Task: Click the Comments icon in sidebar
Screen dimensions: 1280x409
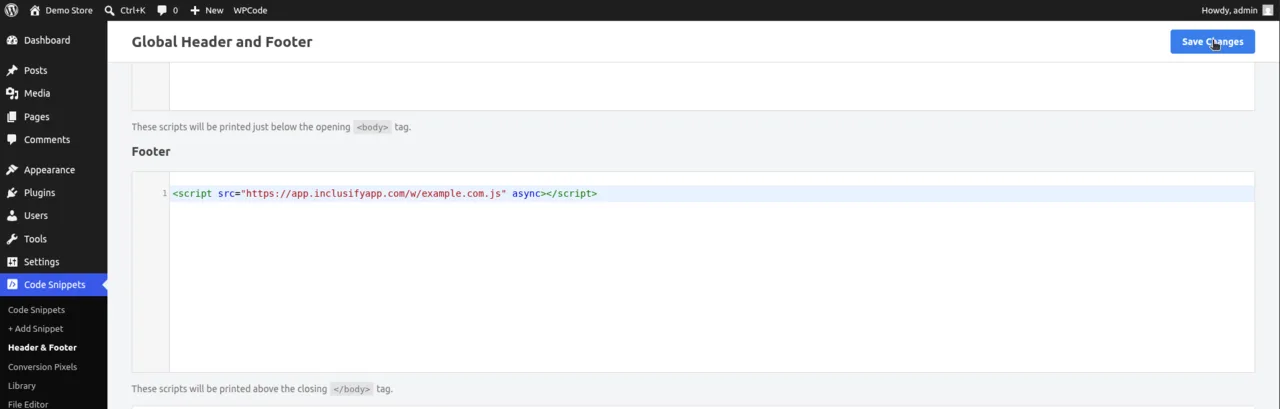Action: (x=12, y=139)
